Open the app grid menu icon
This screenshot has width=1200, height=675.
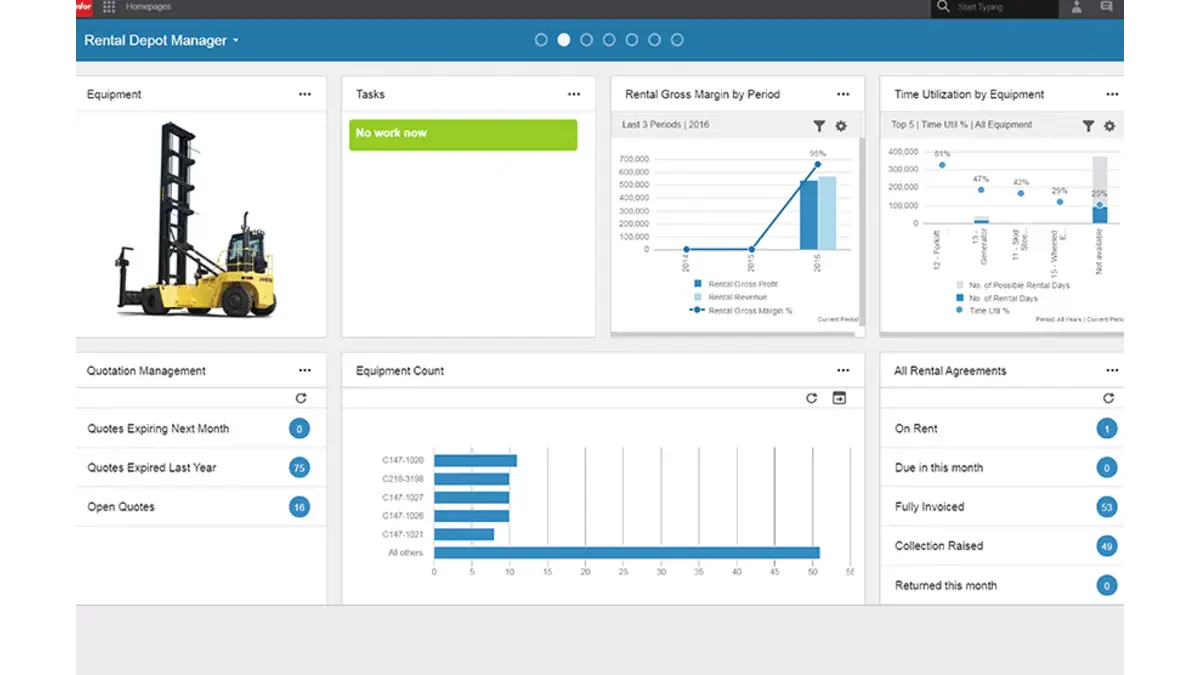(109, 7)
